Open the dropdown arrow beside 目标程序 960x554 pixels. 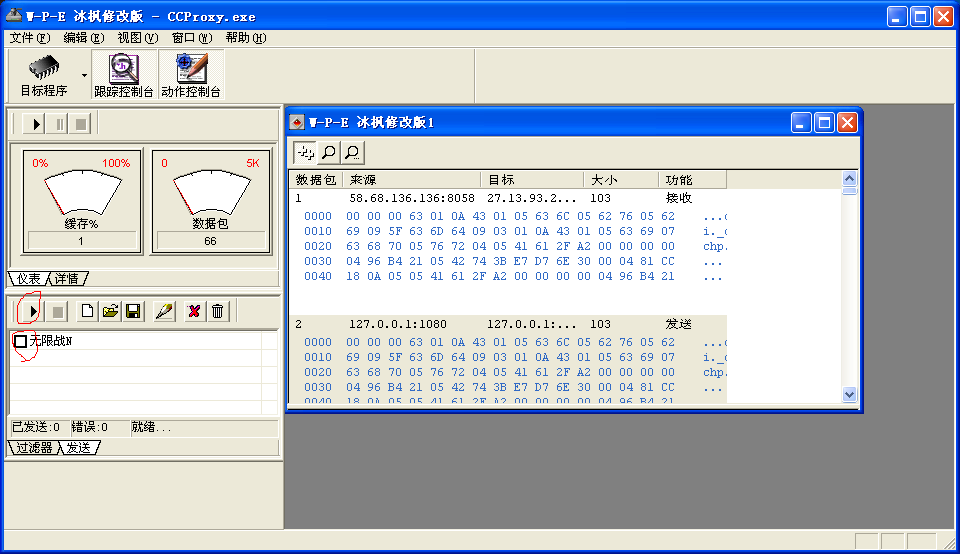(84, 75)
